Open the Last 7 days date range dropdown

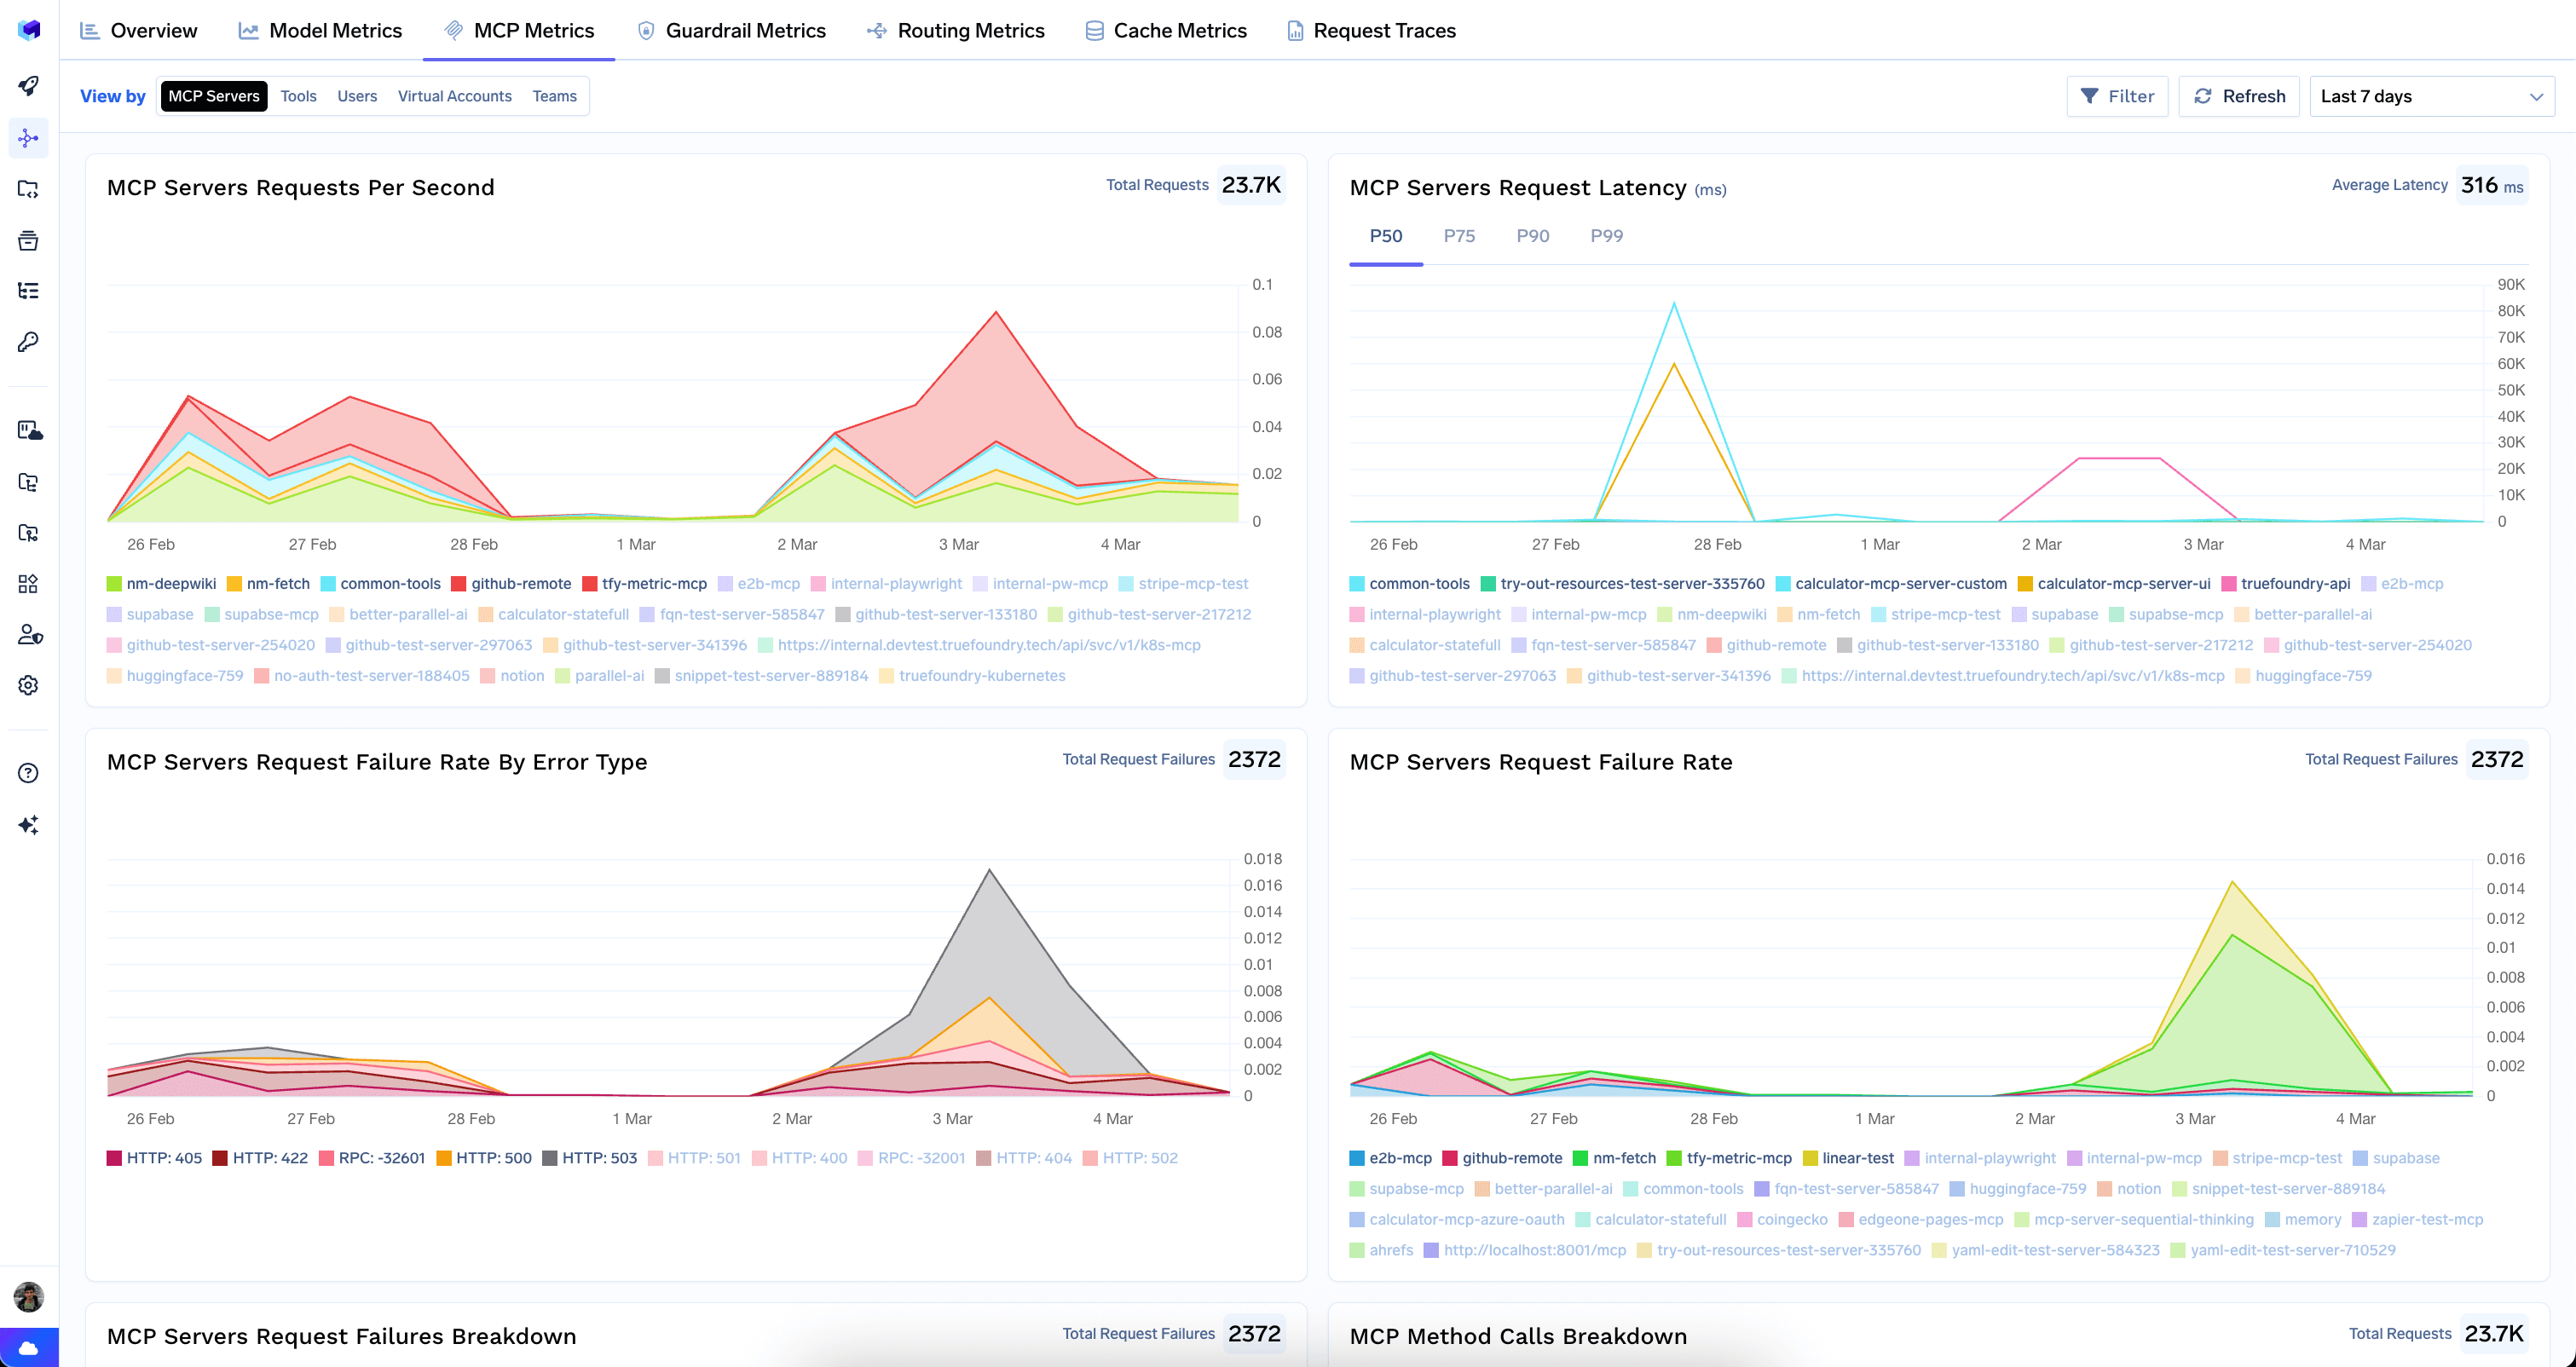[x=2432, y=96]
